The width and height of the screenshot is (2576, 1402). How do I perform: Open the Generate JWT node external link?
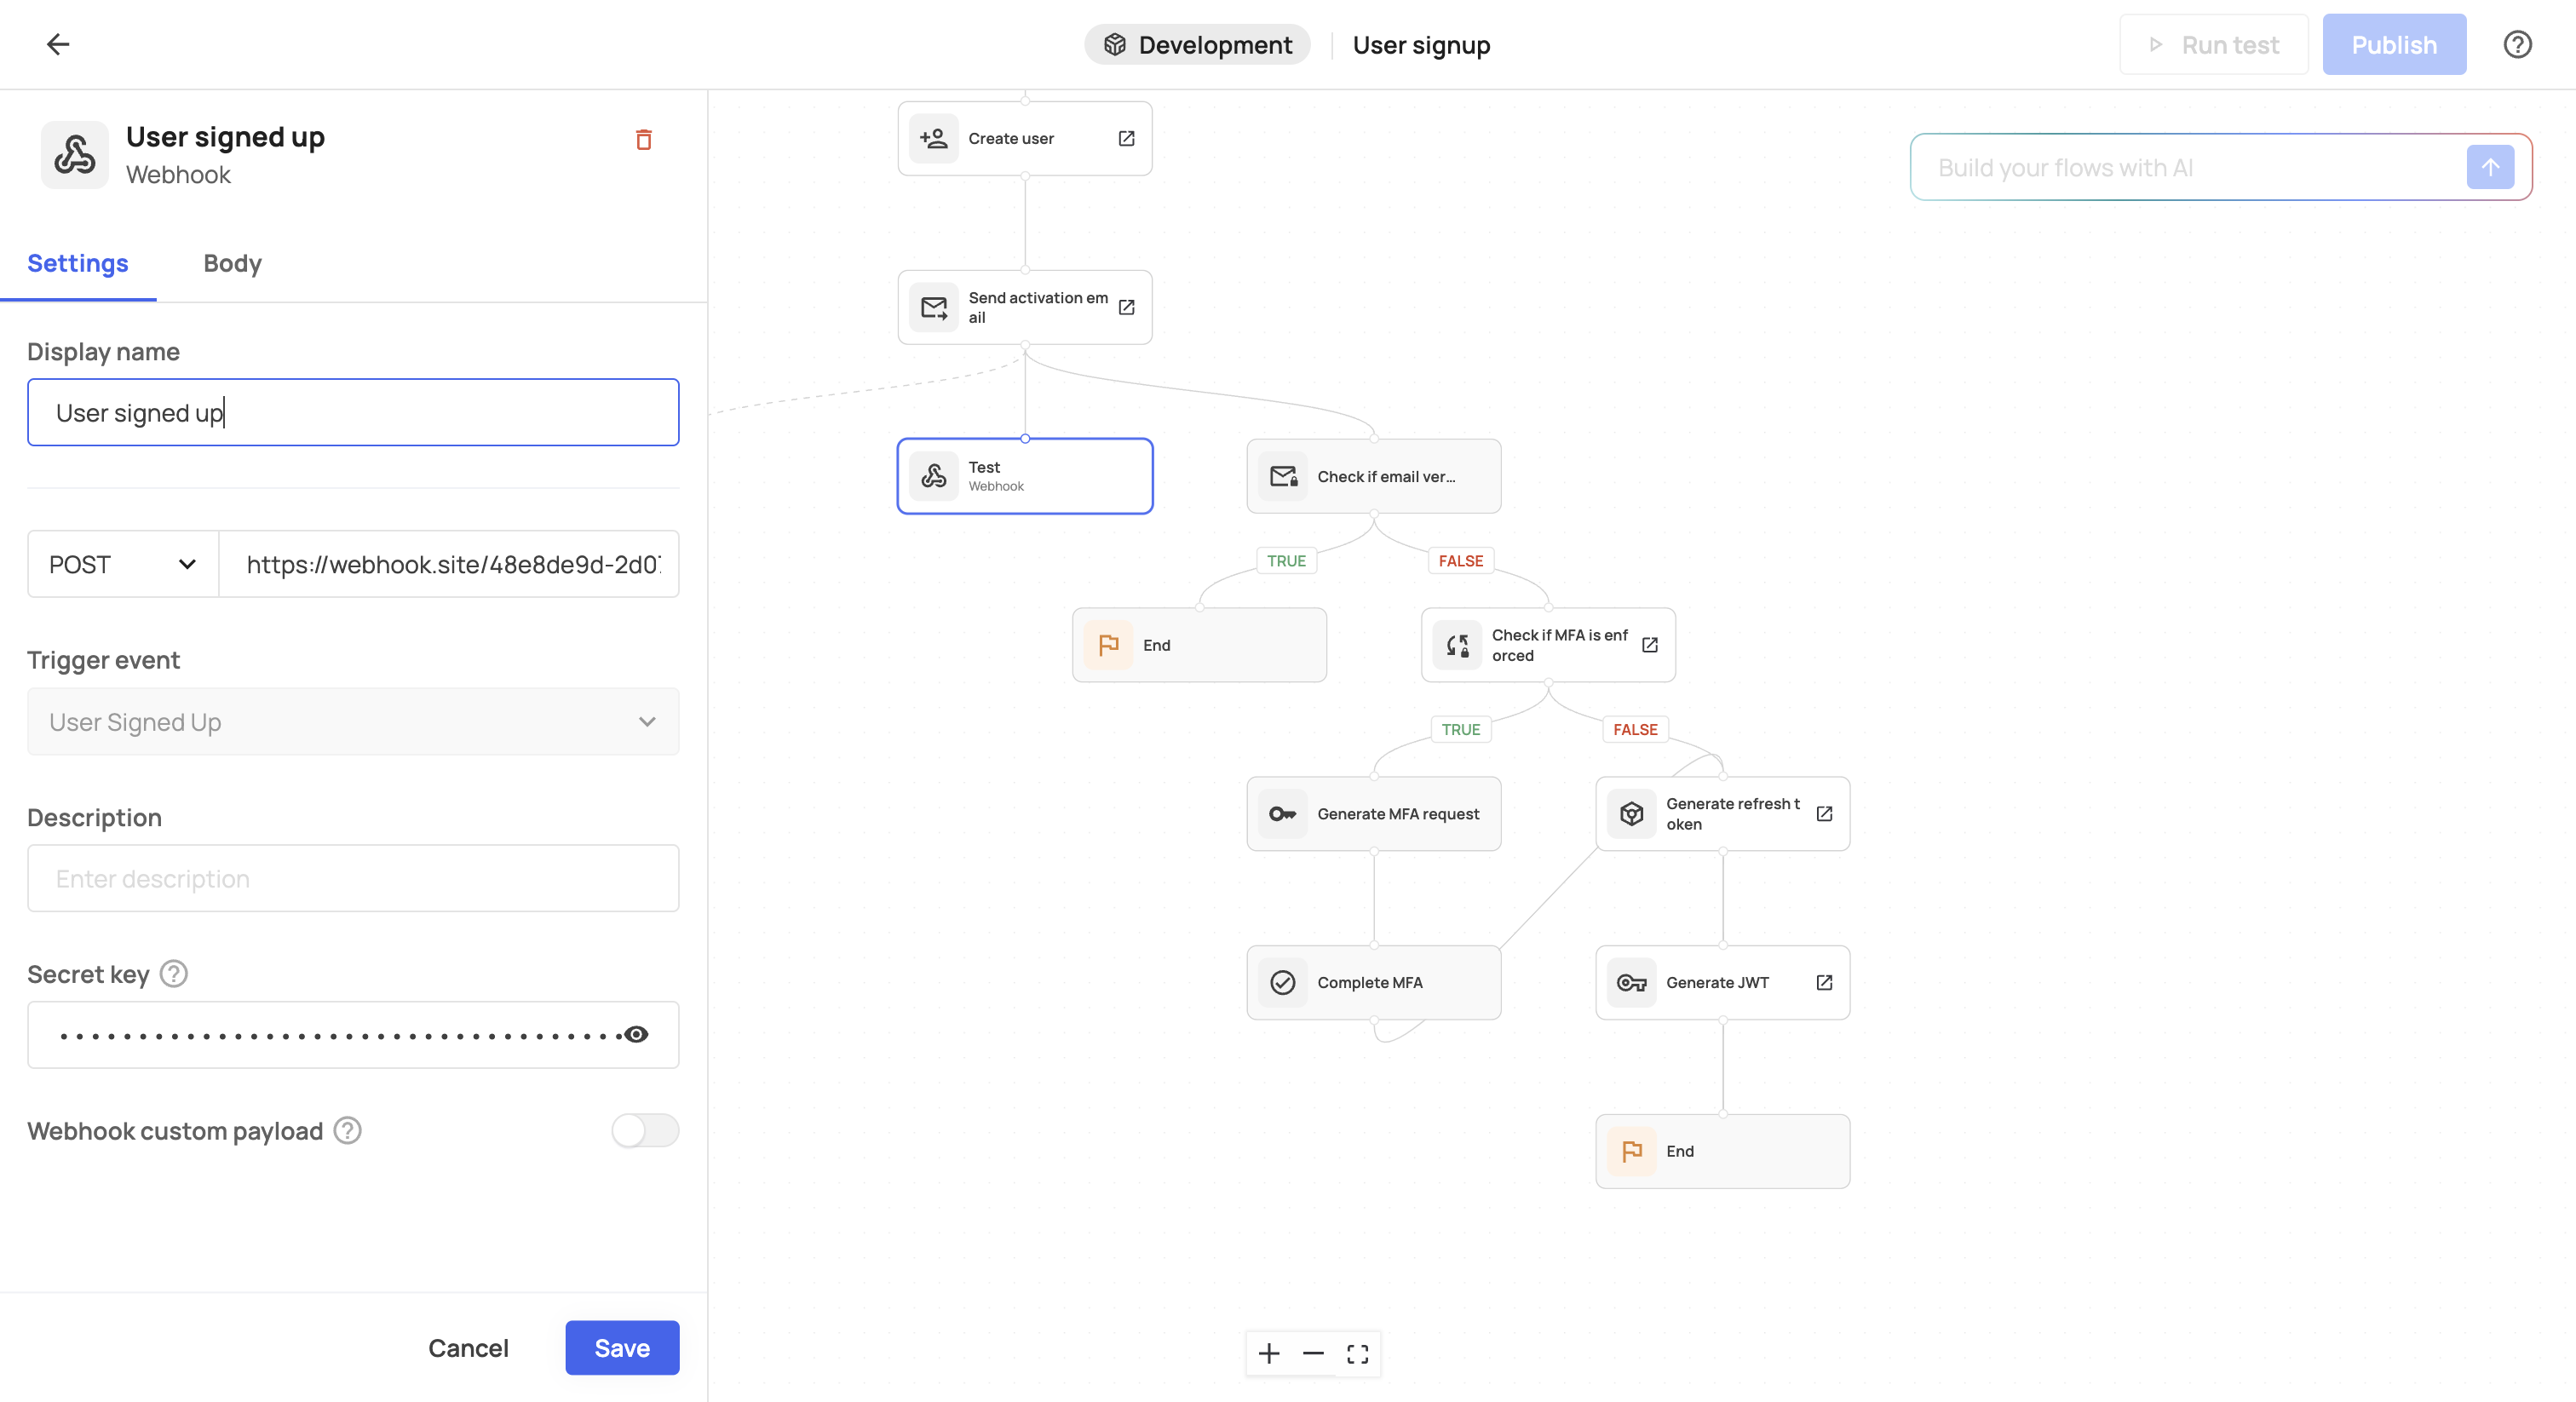pyautogui.click(x=1824, y=982)
